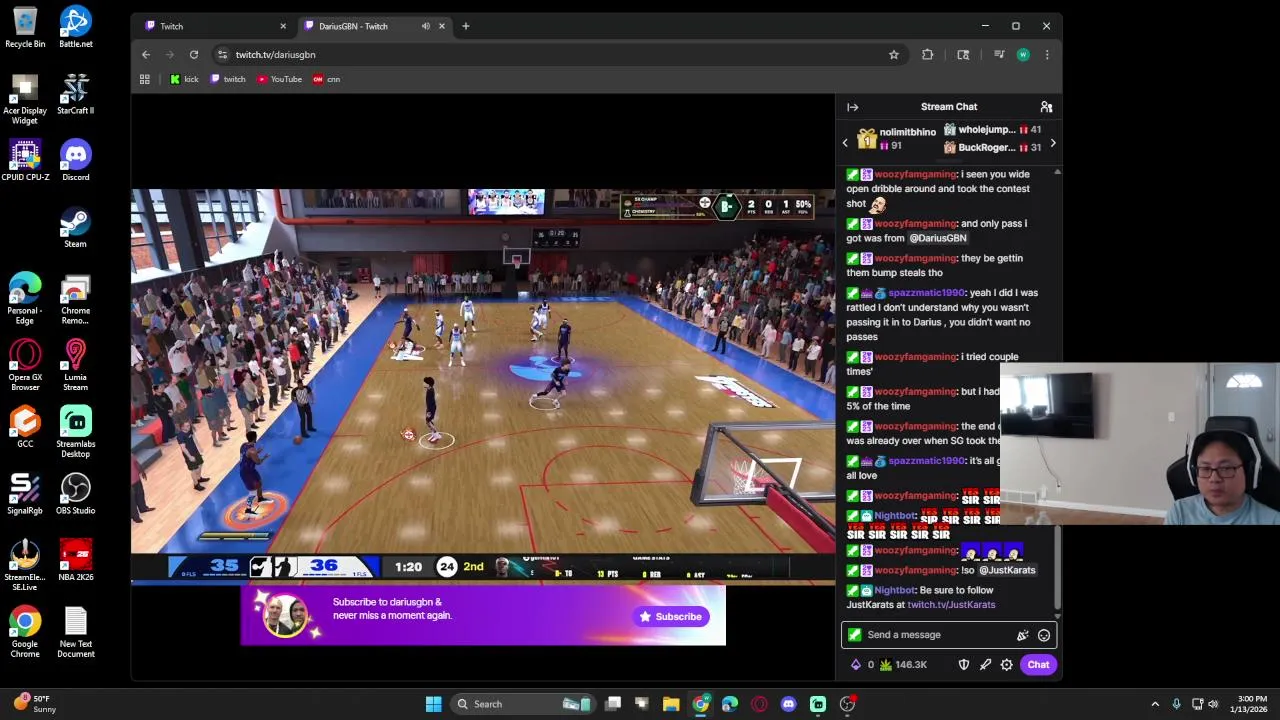This screenshot has height=720, width=1280.
Task: Close the first Twitch tab
Action: click(x=282, y=26)
